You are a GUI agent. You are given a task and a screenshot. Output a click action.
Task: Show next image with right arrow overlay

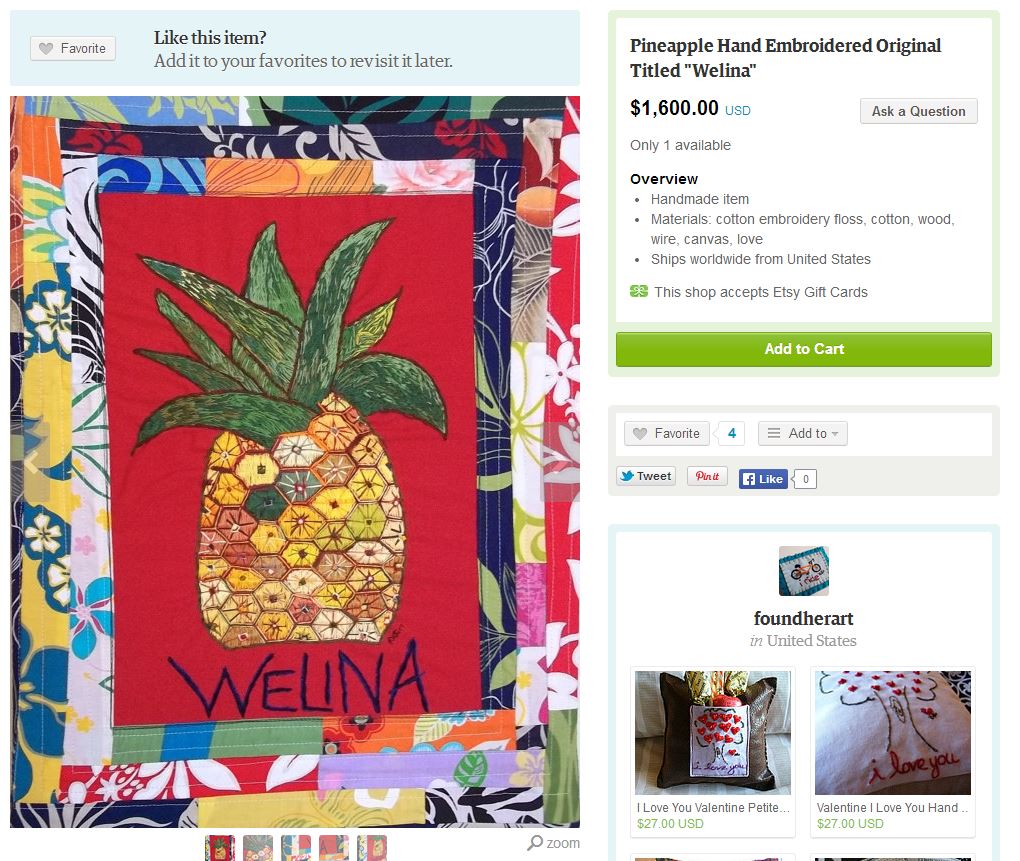560,462
